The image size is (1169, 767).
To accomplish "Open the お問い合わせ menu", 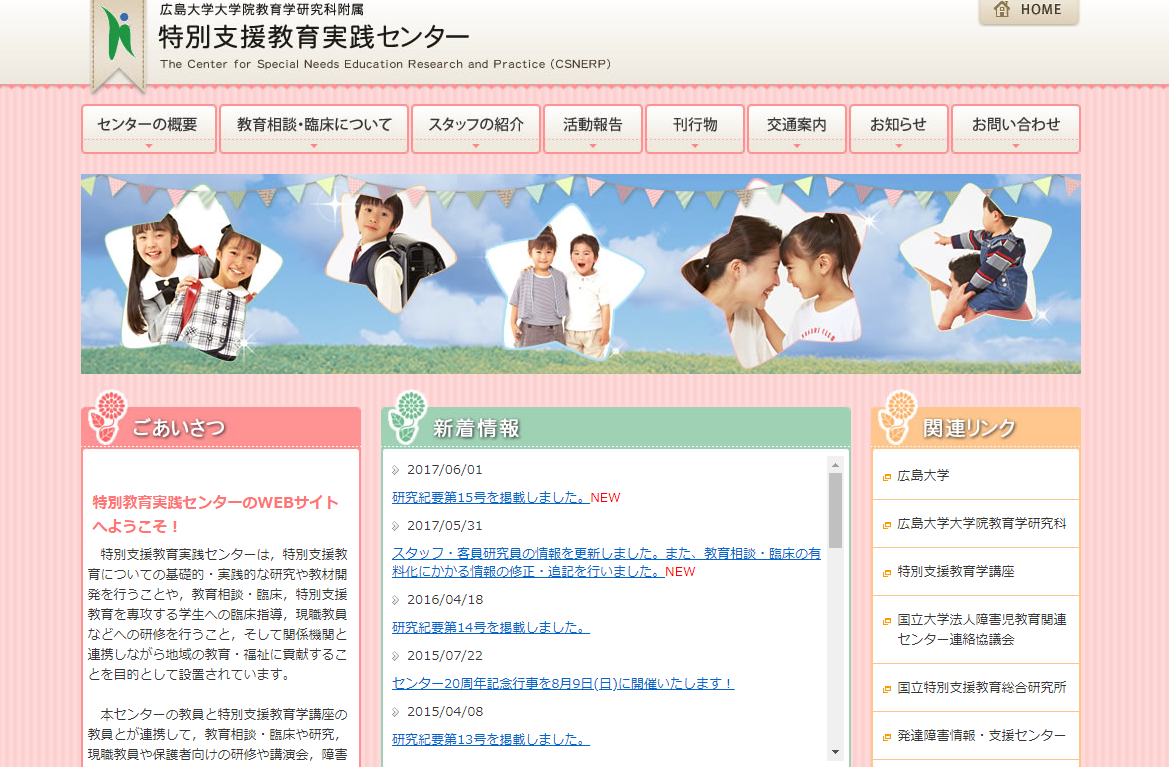I will click(1015, 129).
